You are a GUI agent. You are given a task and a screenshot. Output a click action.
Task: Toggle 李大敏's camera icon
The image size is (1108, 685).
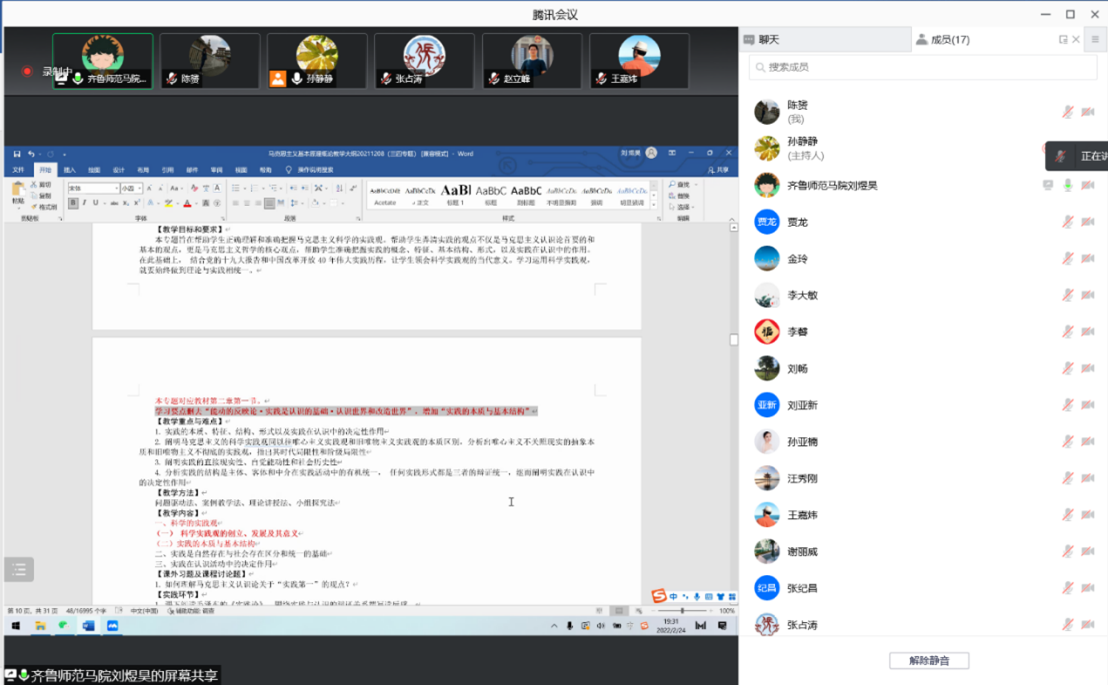pos(1088,295)
